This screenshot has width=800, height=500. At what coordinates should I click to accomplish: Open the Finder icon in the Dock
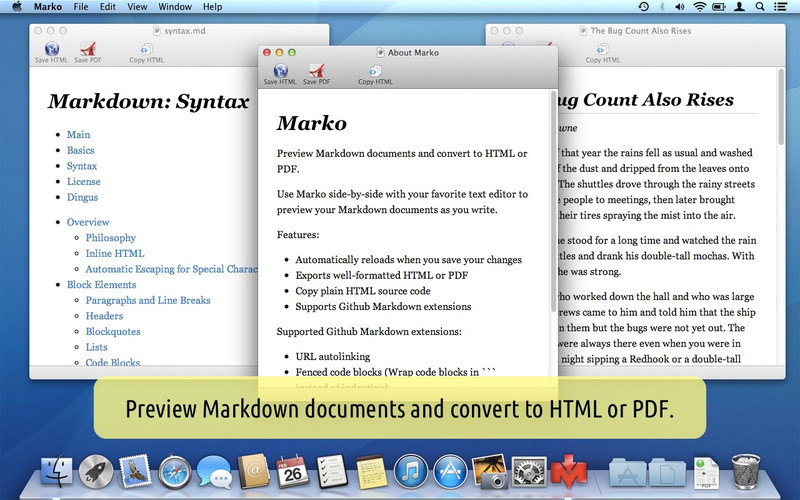pos(57,471)
